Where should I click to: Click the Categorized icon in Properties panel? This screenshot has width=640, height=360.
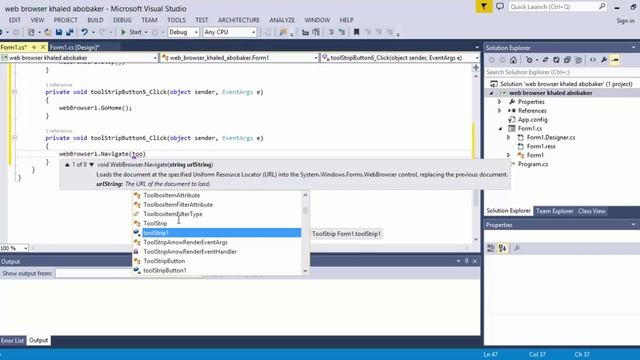[x=491, y=248]
